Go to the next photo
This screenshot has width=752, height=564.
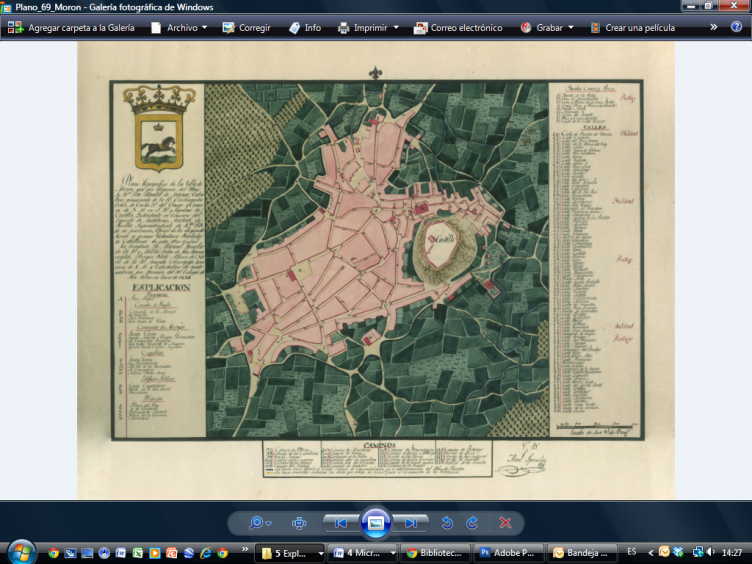(411, 523)
